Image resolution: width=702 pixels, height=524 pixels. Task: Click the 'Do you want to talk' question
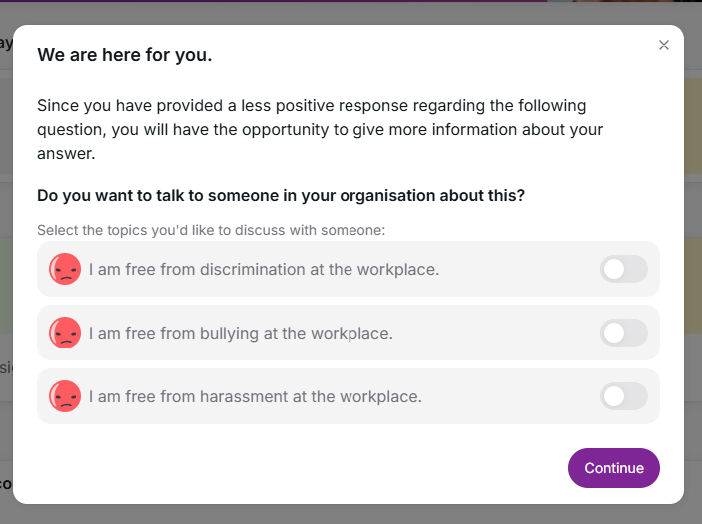coord(281,195)
